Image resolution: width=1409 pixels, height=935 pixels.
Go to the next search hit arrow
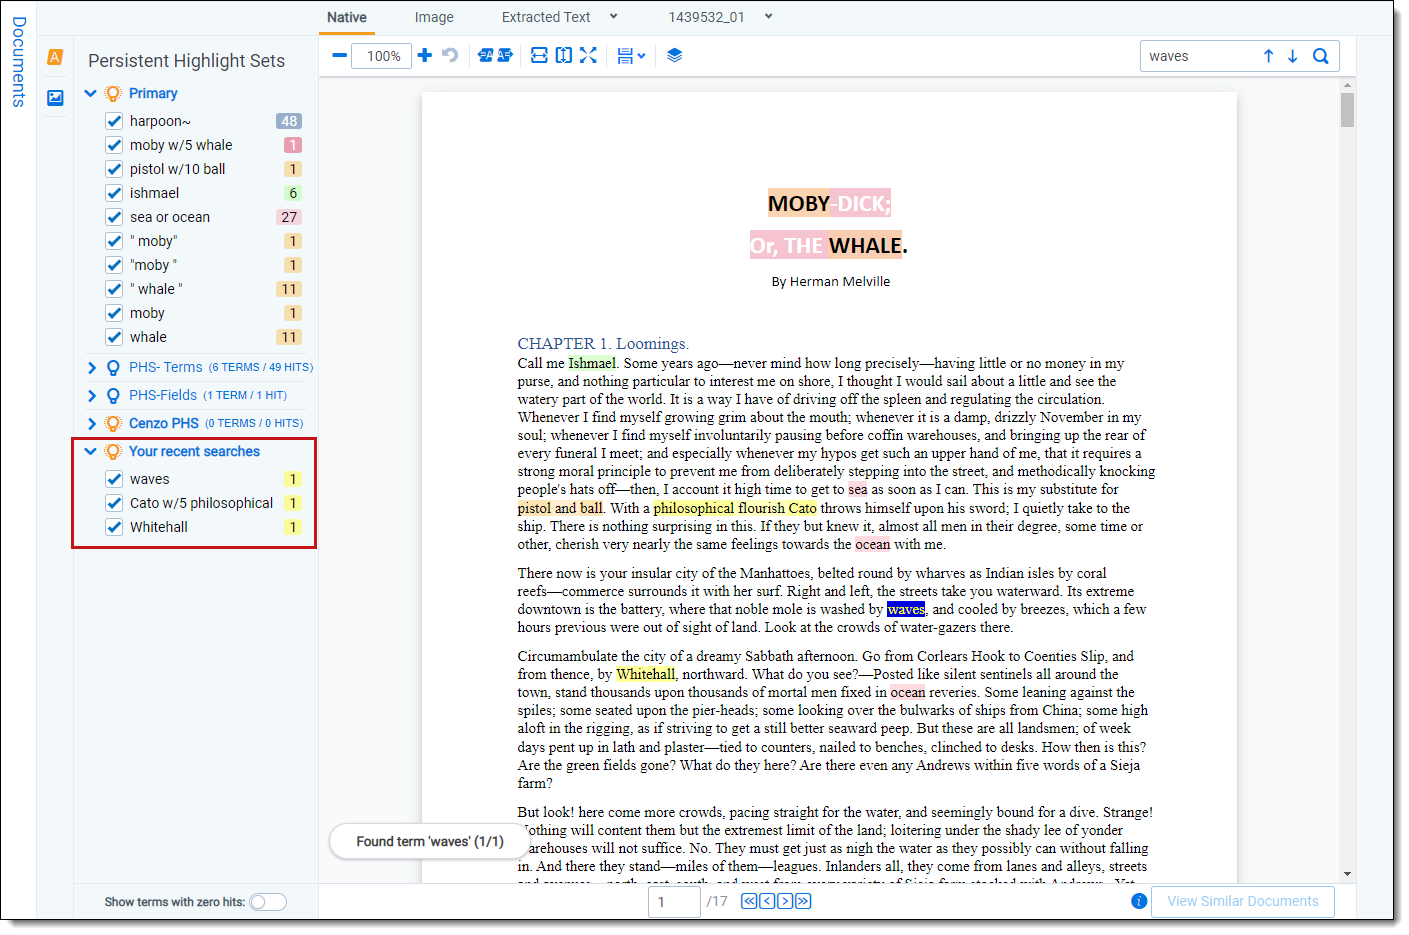(x=1293, y=56)
